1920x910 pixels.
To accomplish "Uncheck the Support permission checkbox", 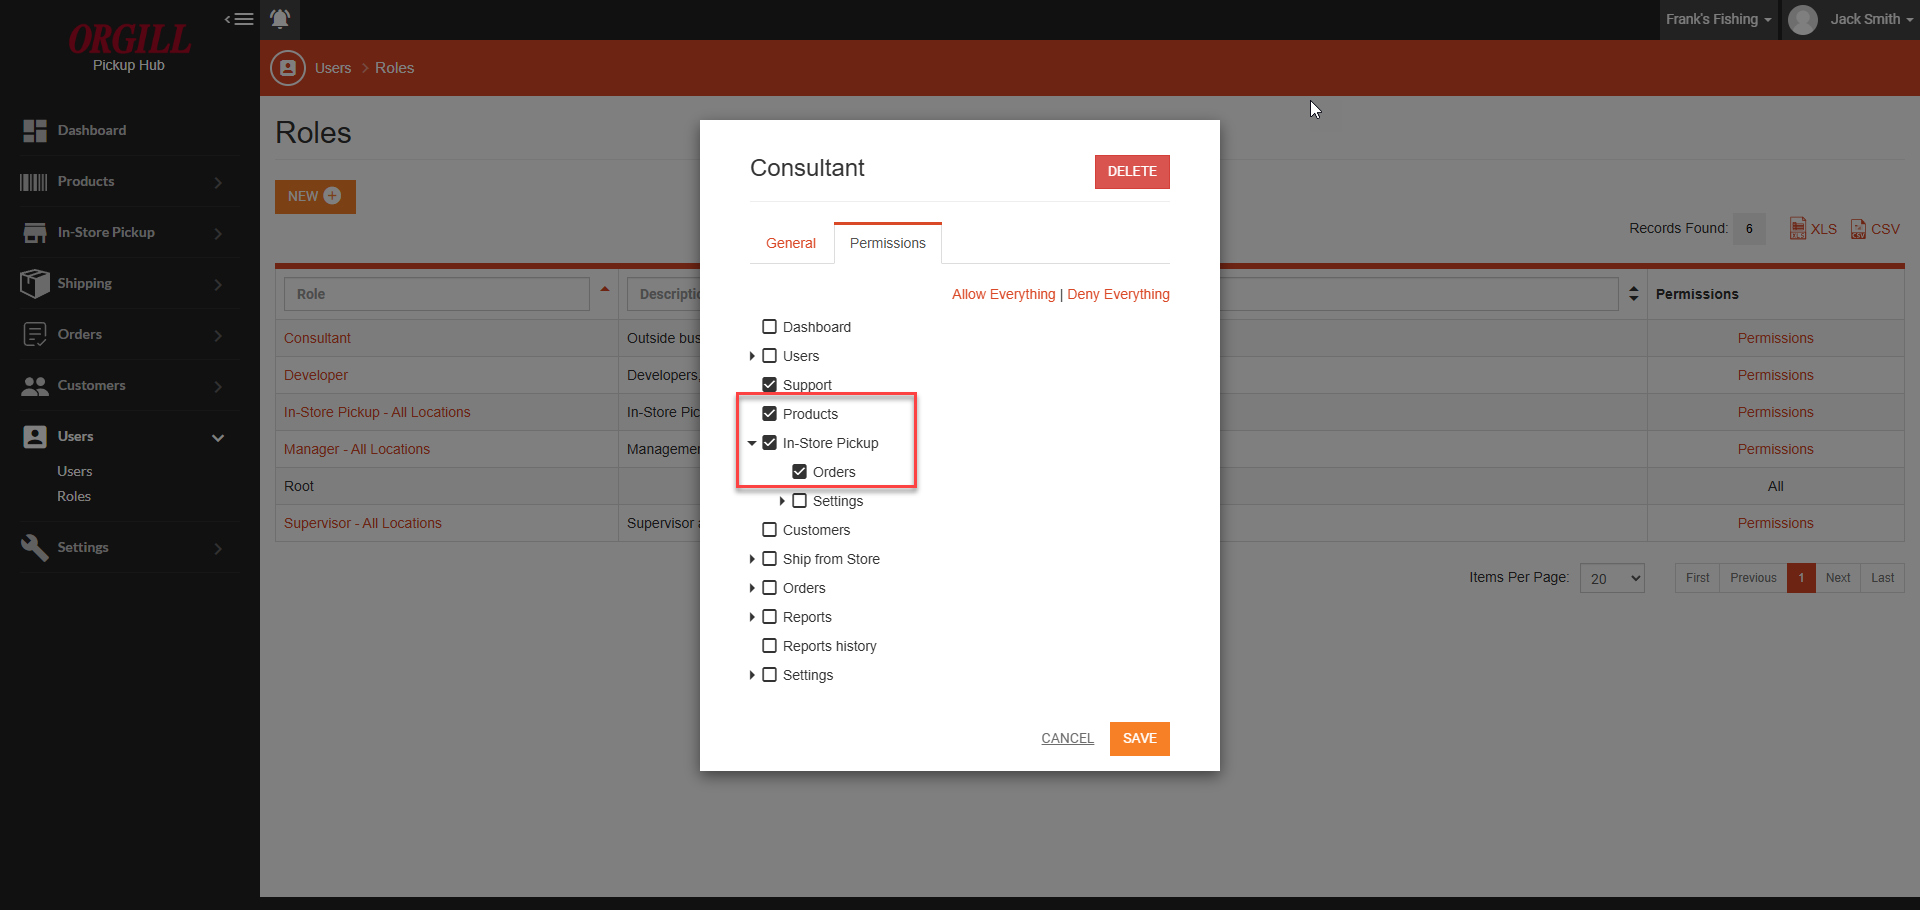I will pyautogui.click(x=770, y=385).
